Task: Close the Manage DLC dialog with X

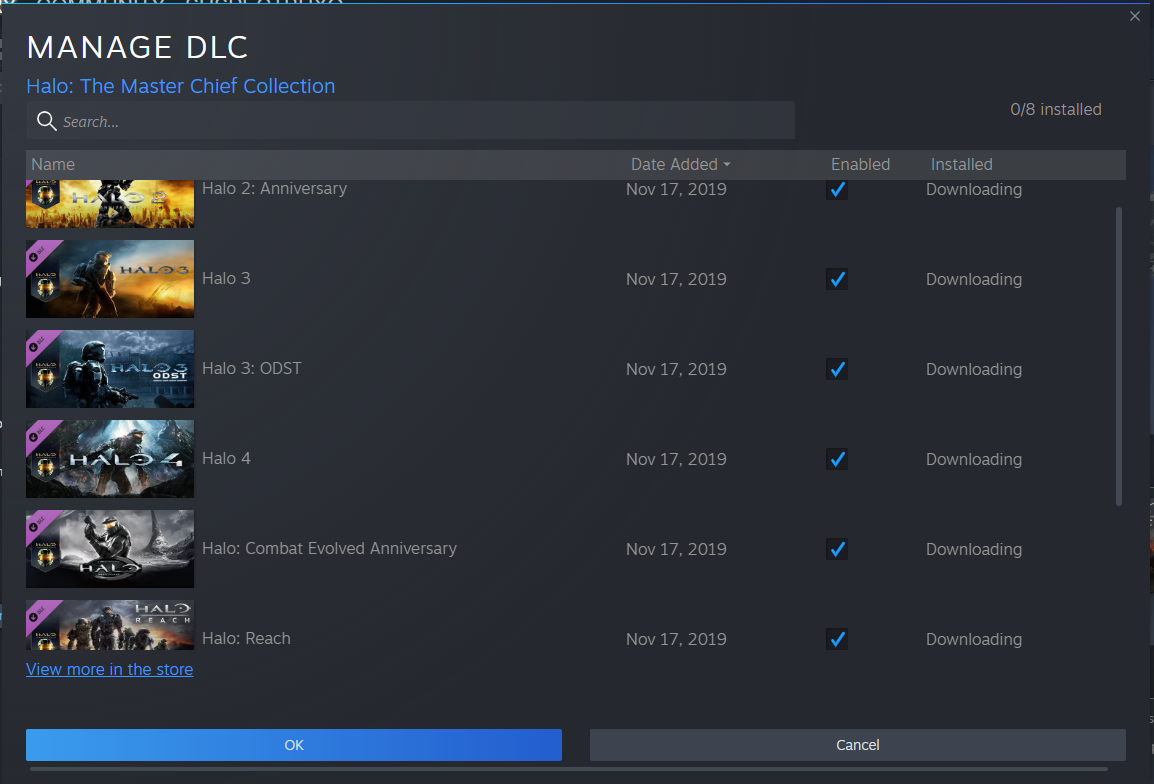Action: click(x=1134, y=16)
